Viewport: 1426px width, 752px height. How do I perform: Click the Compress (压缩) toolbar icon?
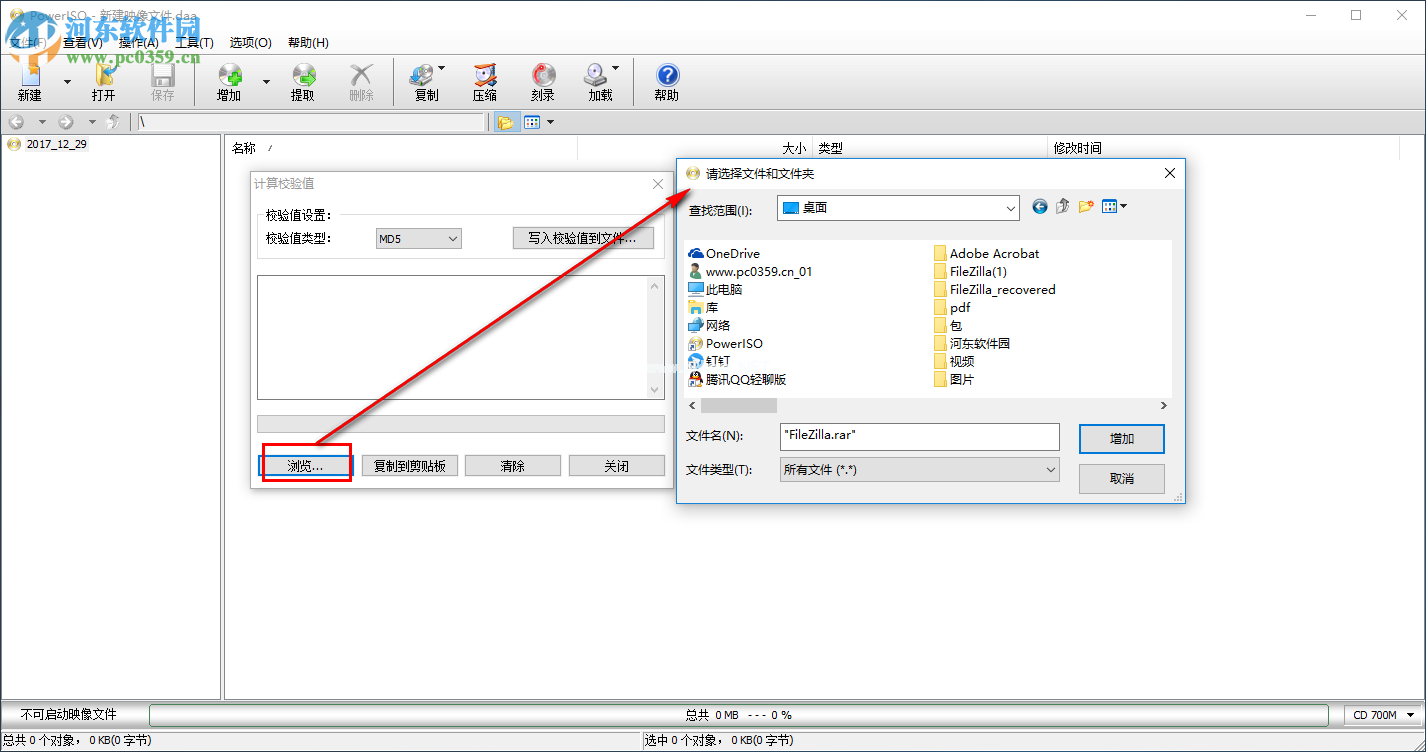click(485, 82)
